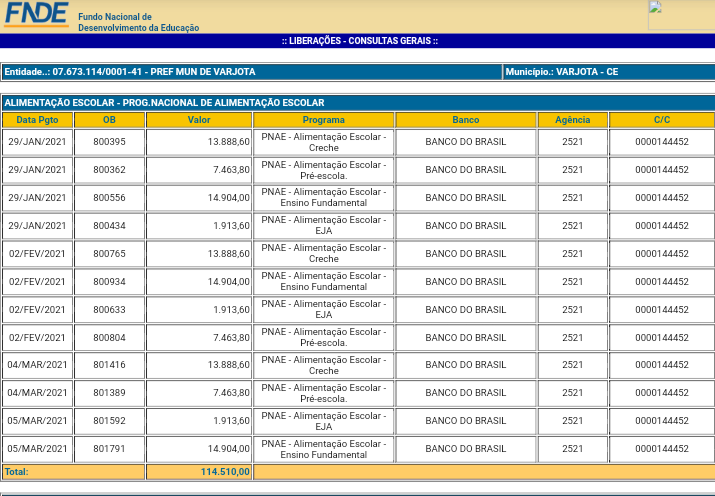
Task: Click OB number 801416
Action: tap(109, 365)
